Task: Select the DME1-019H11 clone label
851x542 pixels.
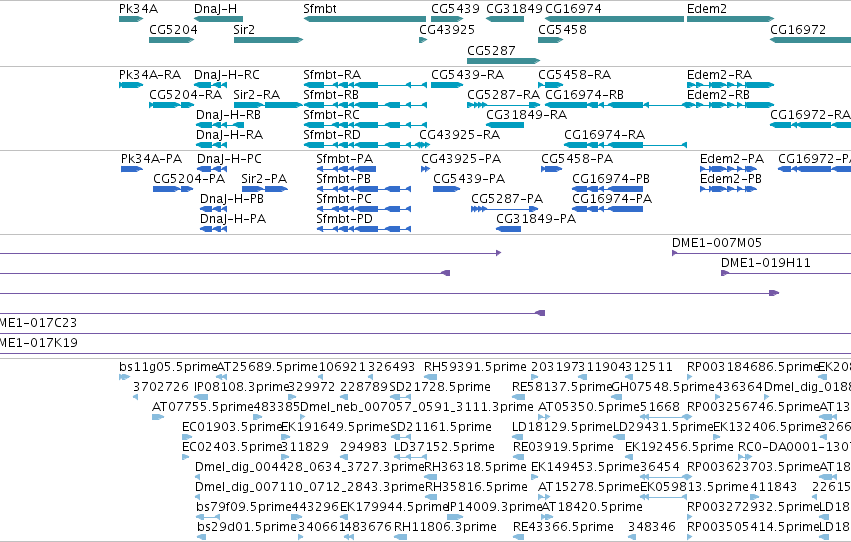Action: (x=766, y=263)
